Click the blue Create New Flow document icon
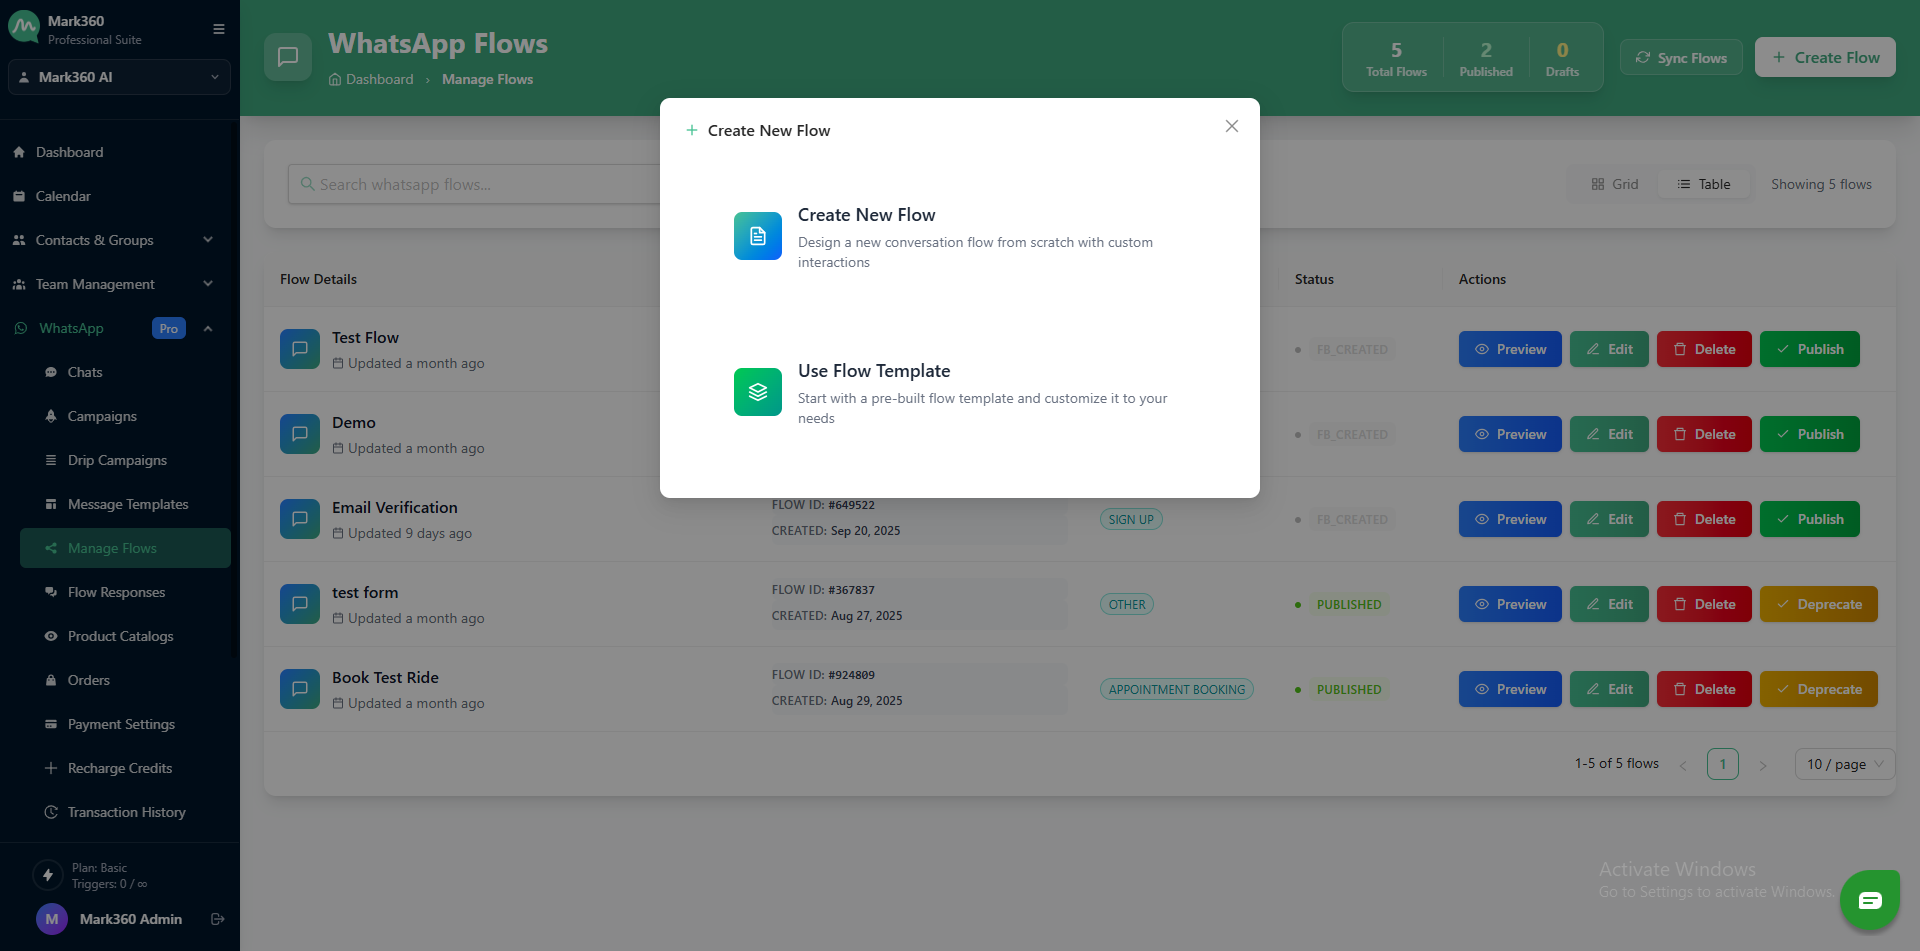This screenshot has width=1920, height=951. [757, 236]
